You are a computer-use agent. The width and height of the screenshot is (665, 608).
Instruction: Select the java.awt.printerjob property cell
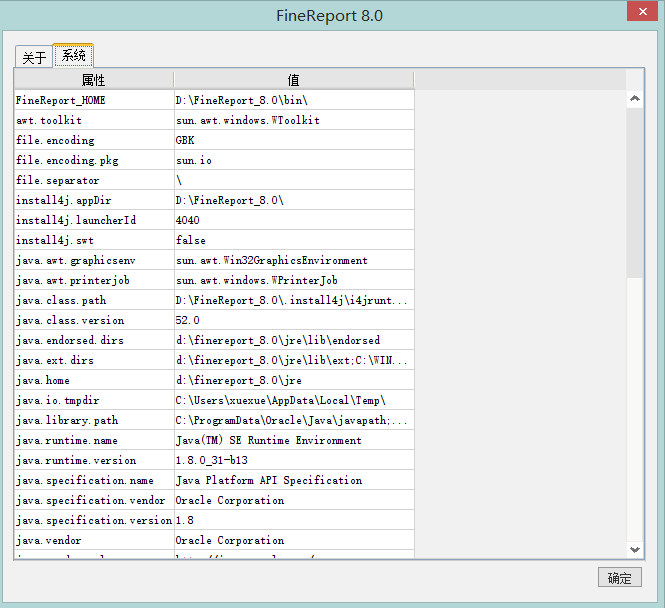[x=94, y=280]
